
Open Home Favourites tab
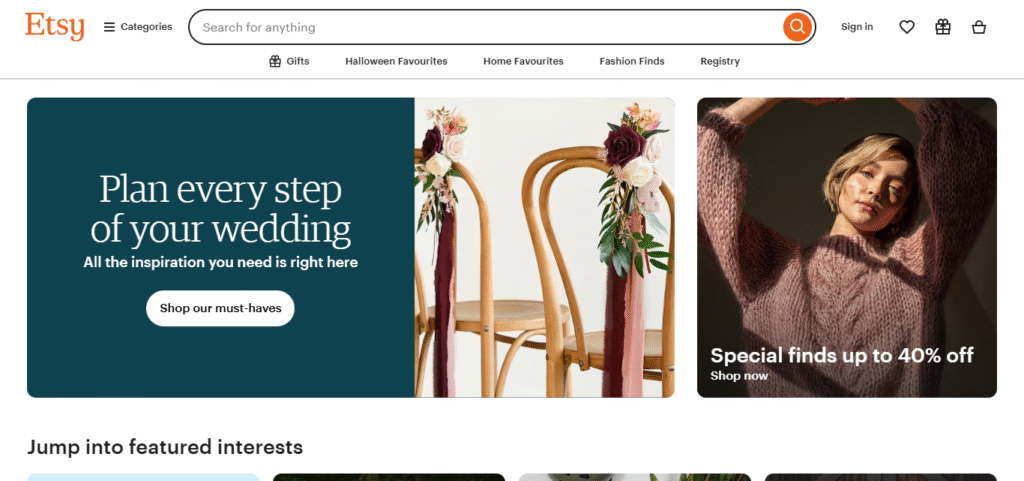pos(523,61)
